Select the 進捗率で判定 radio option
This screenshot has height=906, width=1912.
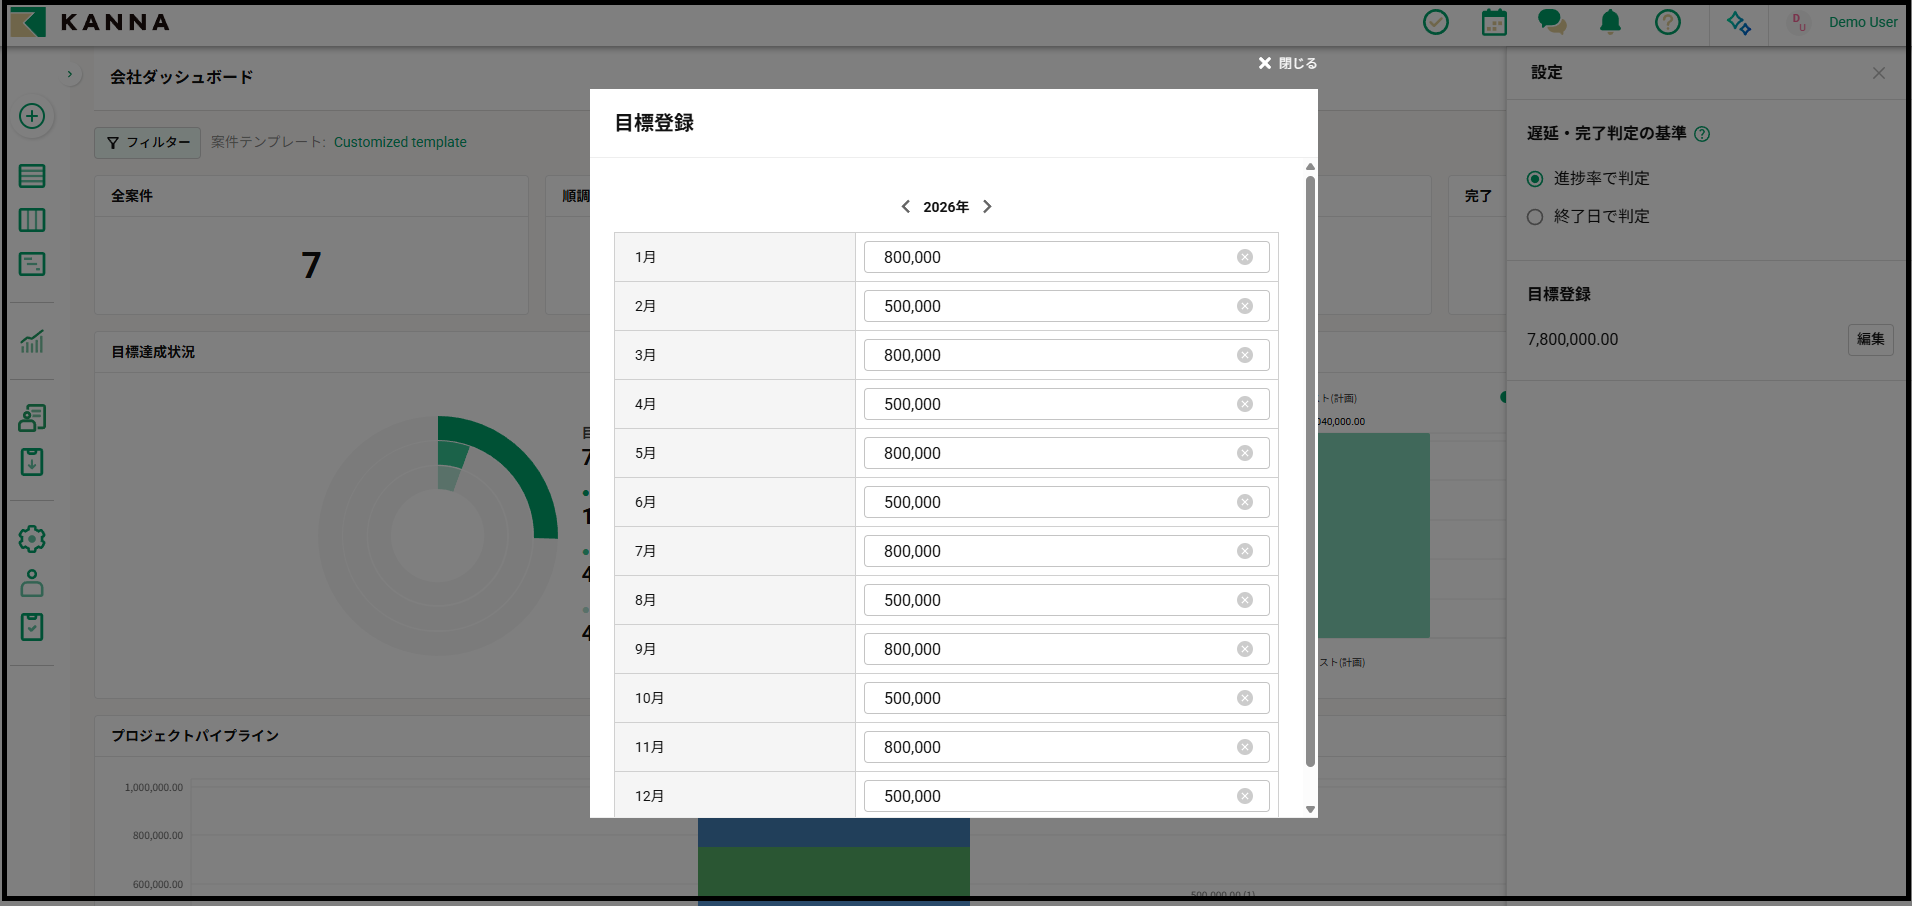1535,179
